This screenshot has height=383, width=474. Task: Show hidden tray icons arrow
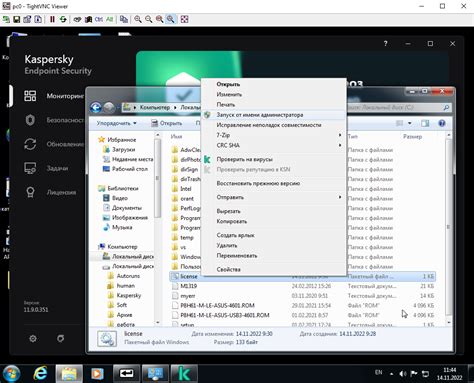391,374
